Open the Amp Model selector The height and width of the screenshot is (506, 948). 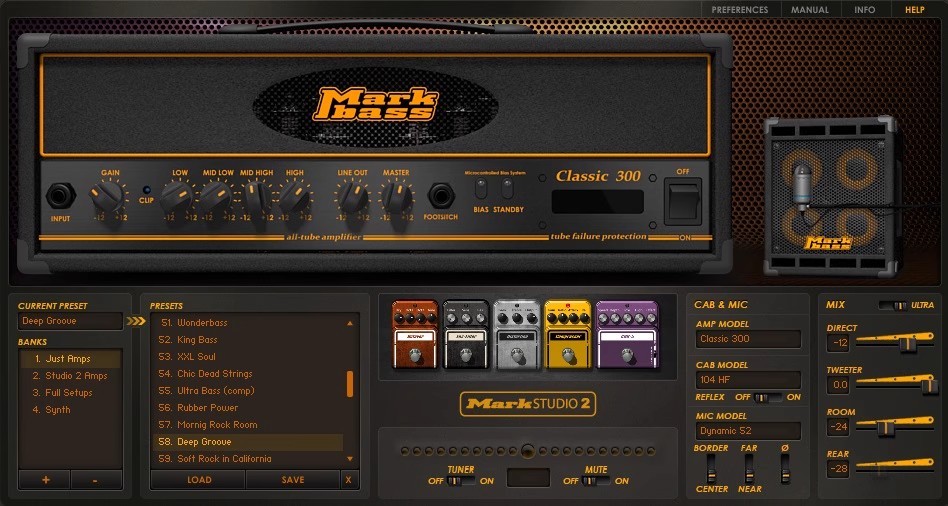(x=748, y=340)
